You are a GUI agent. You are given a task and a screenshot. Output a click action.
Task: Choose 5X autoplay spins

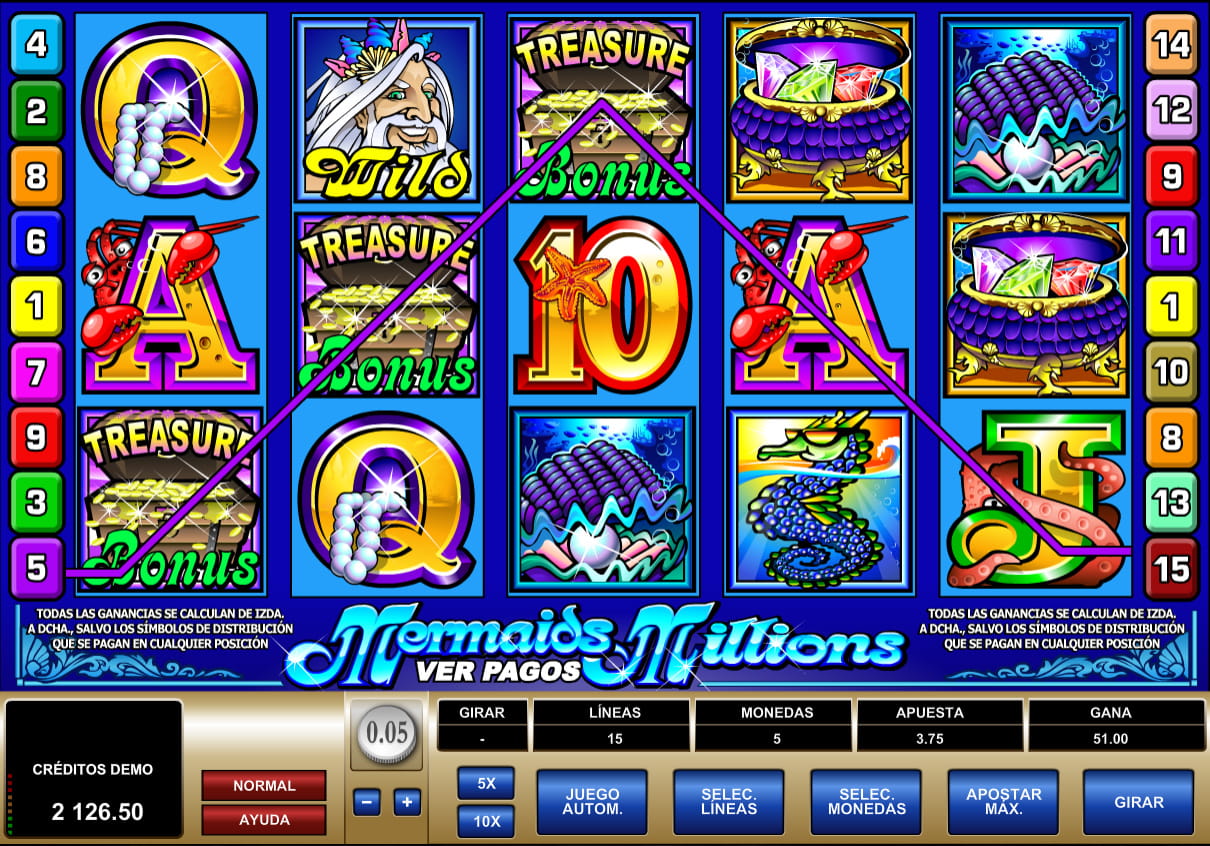[486, 783]
